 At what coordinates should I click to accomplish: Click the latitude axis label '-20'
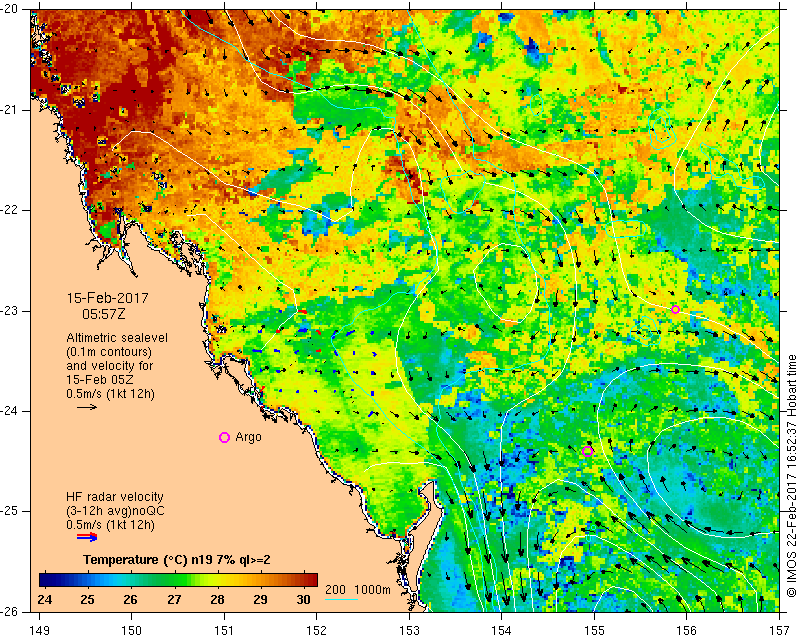point(9,10)
